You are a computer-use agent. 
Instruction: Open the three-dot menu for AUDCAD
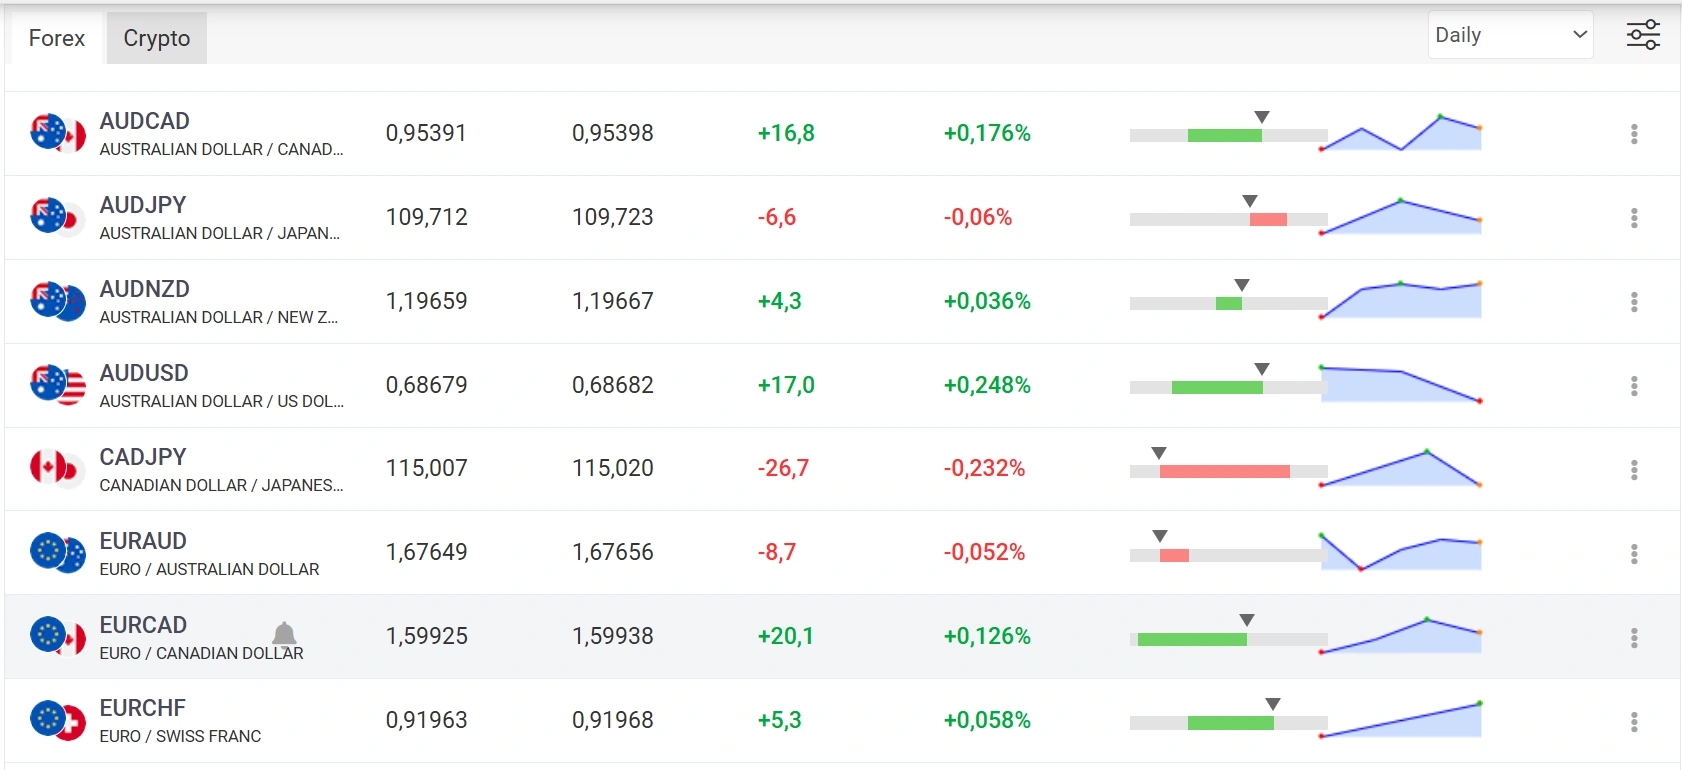pyautogui.click(x=1634, y=134)
